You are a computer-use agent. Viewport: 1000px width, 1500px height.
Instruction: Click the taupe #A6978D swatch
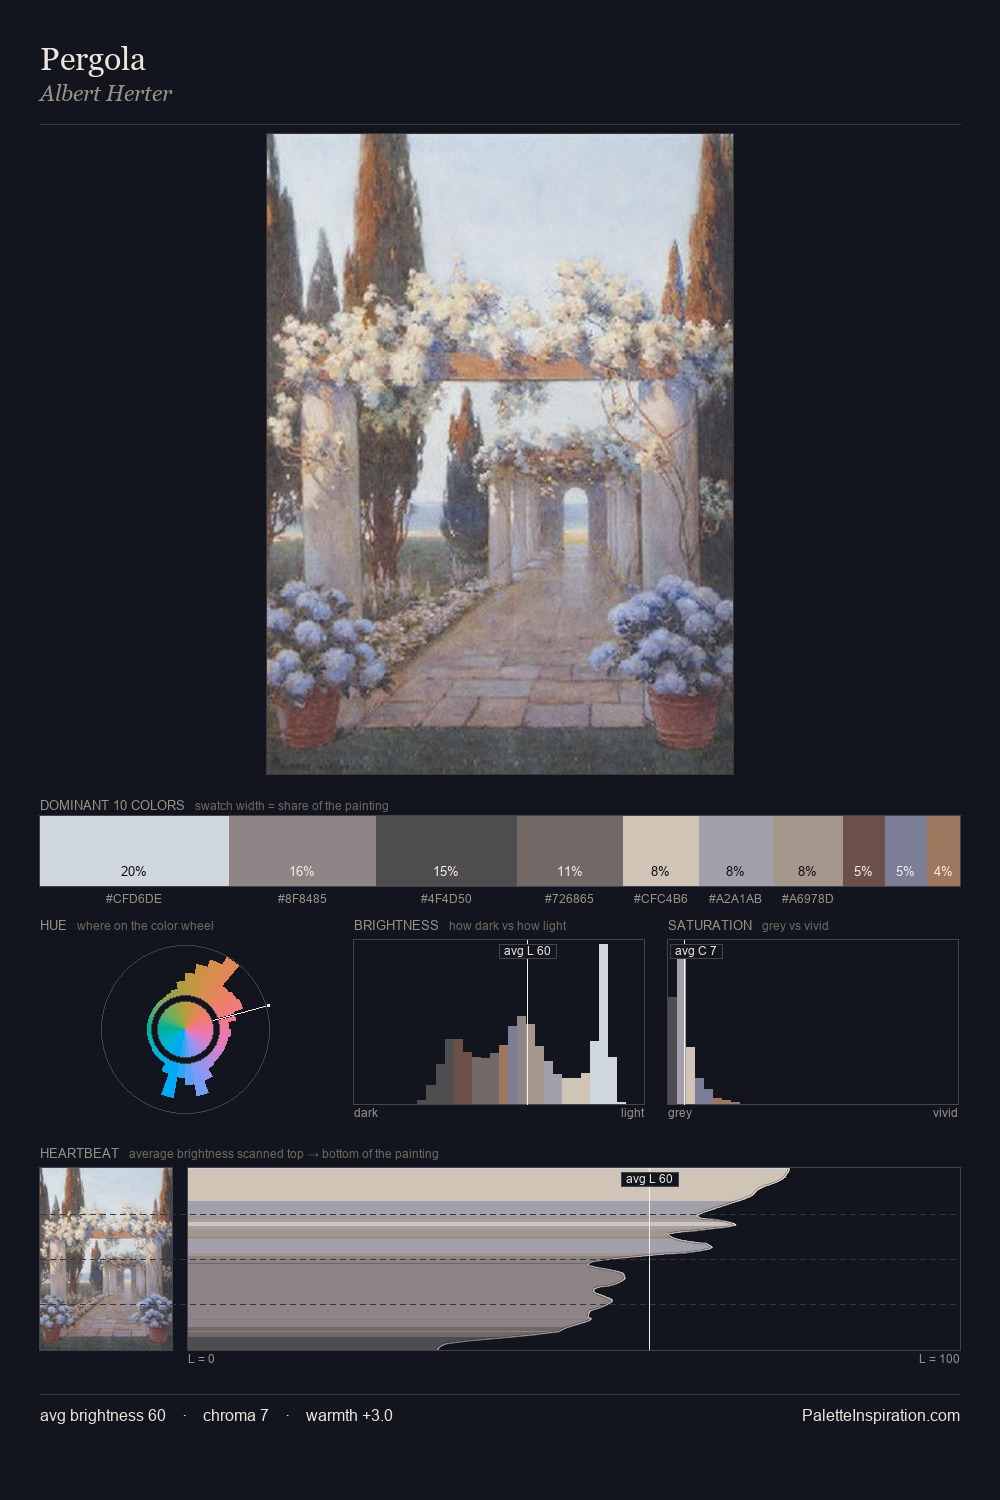[808, 851]
